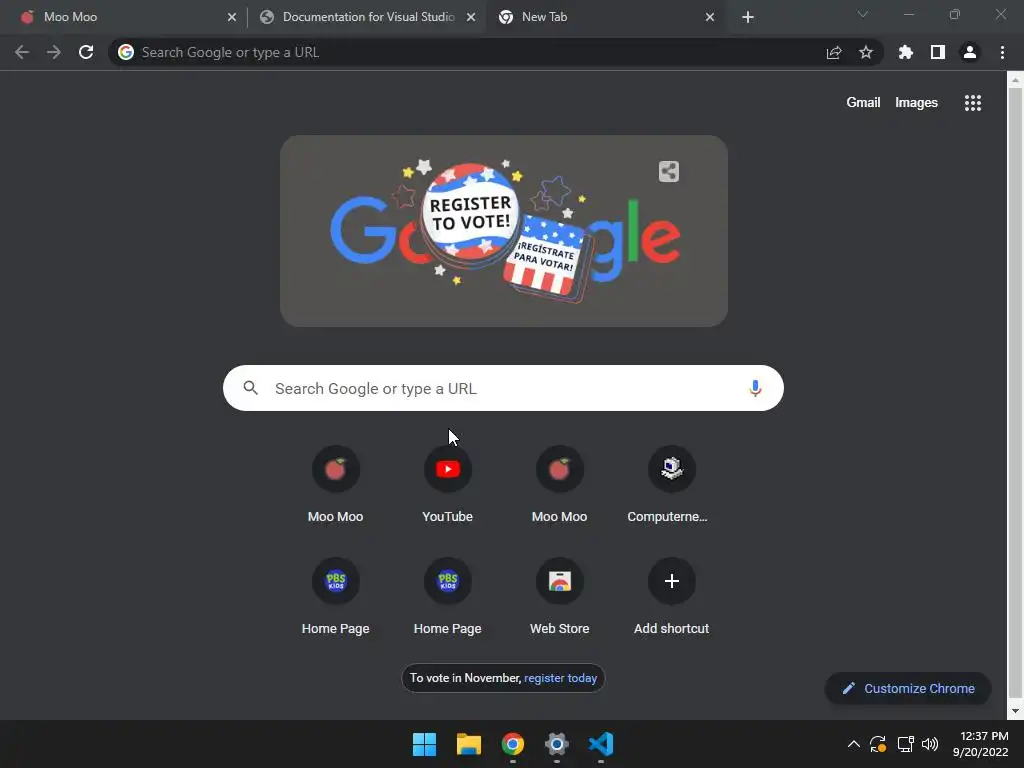Close the Moo Moo tab
Image resolution: width=1024 pixels, height=768 pixels.
pyautogui.click(x=232, y=17)
